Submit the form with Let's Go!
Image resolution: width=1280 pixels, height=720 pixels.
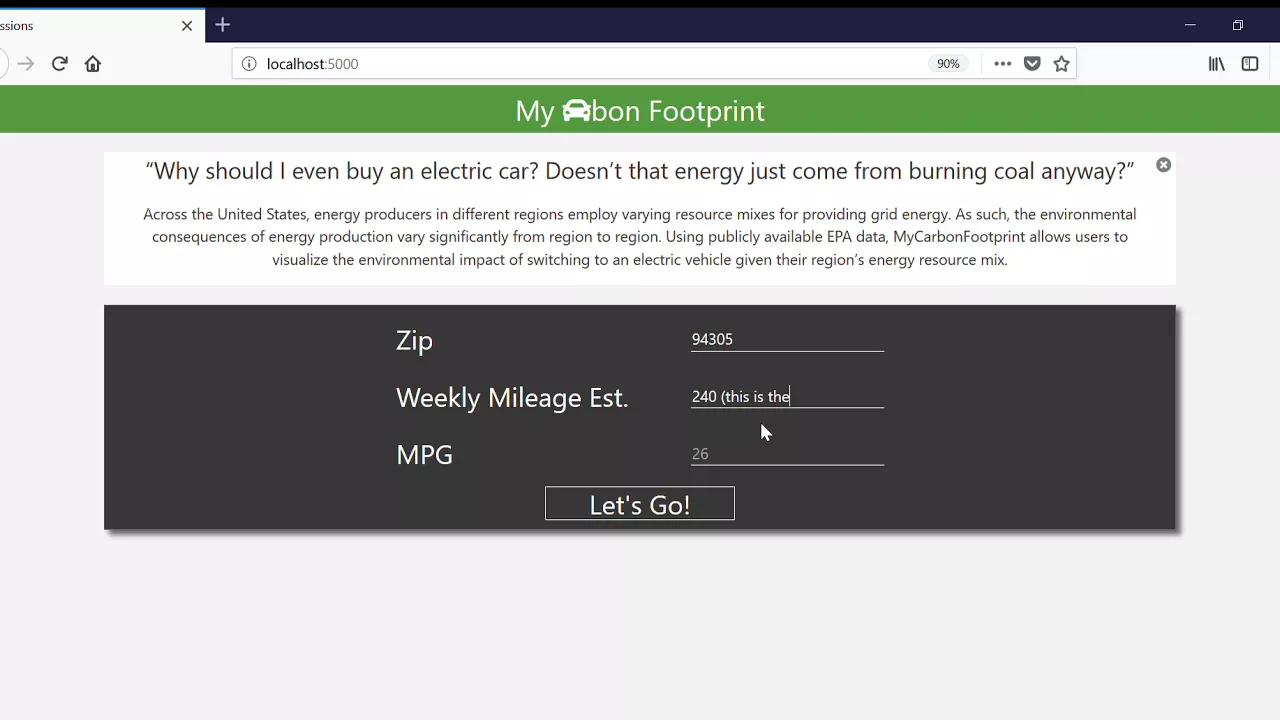(640, 504)
